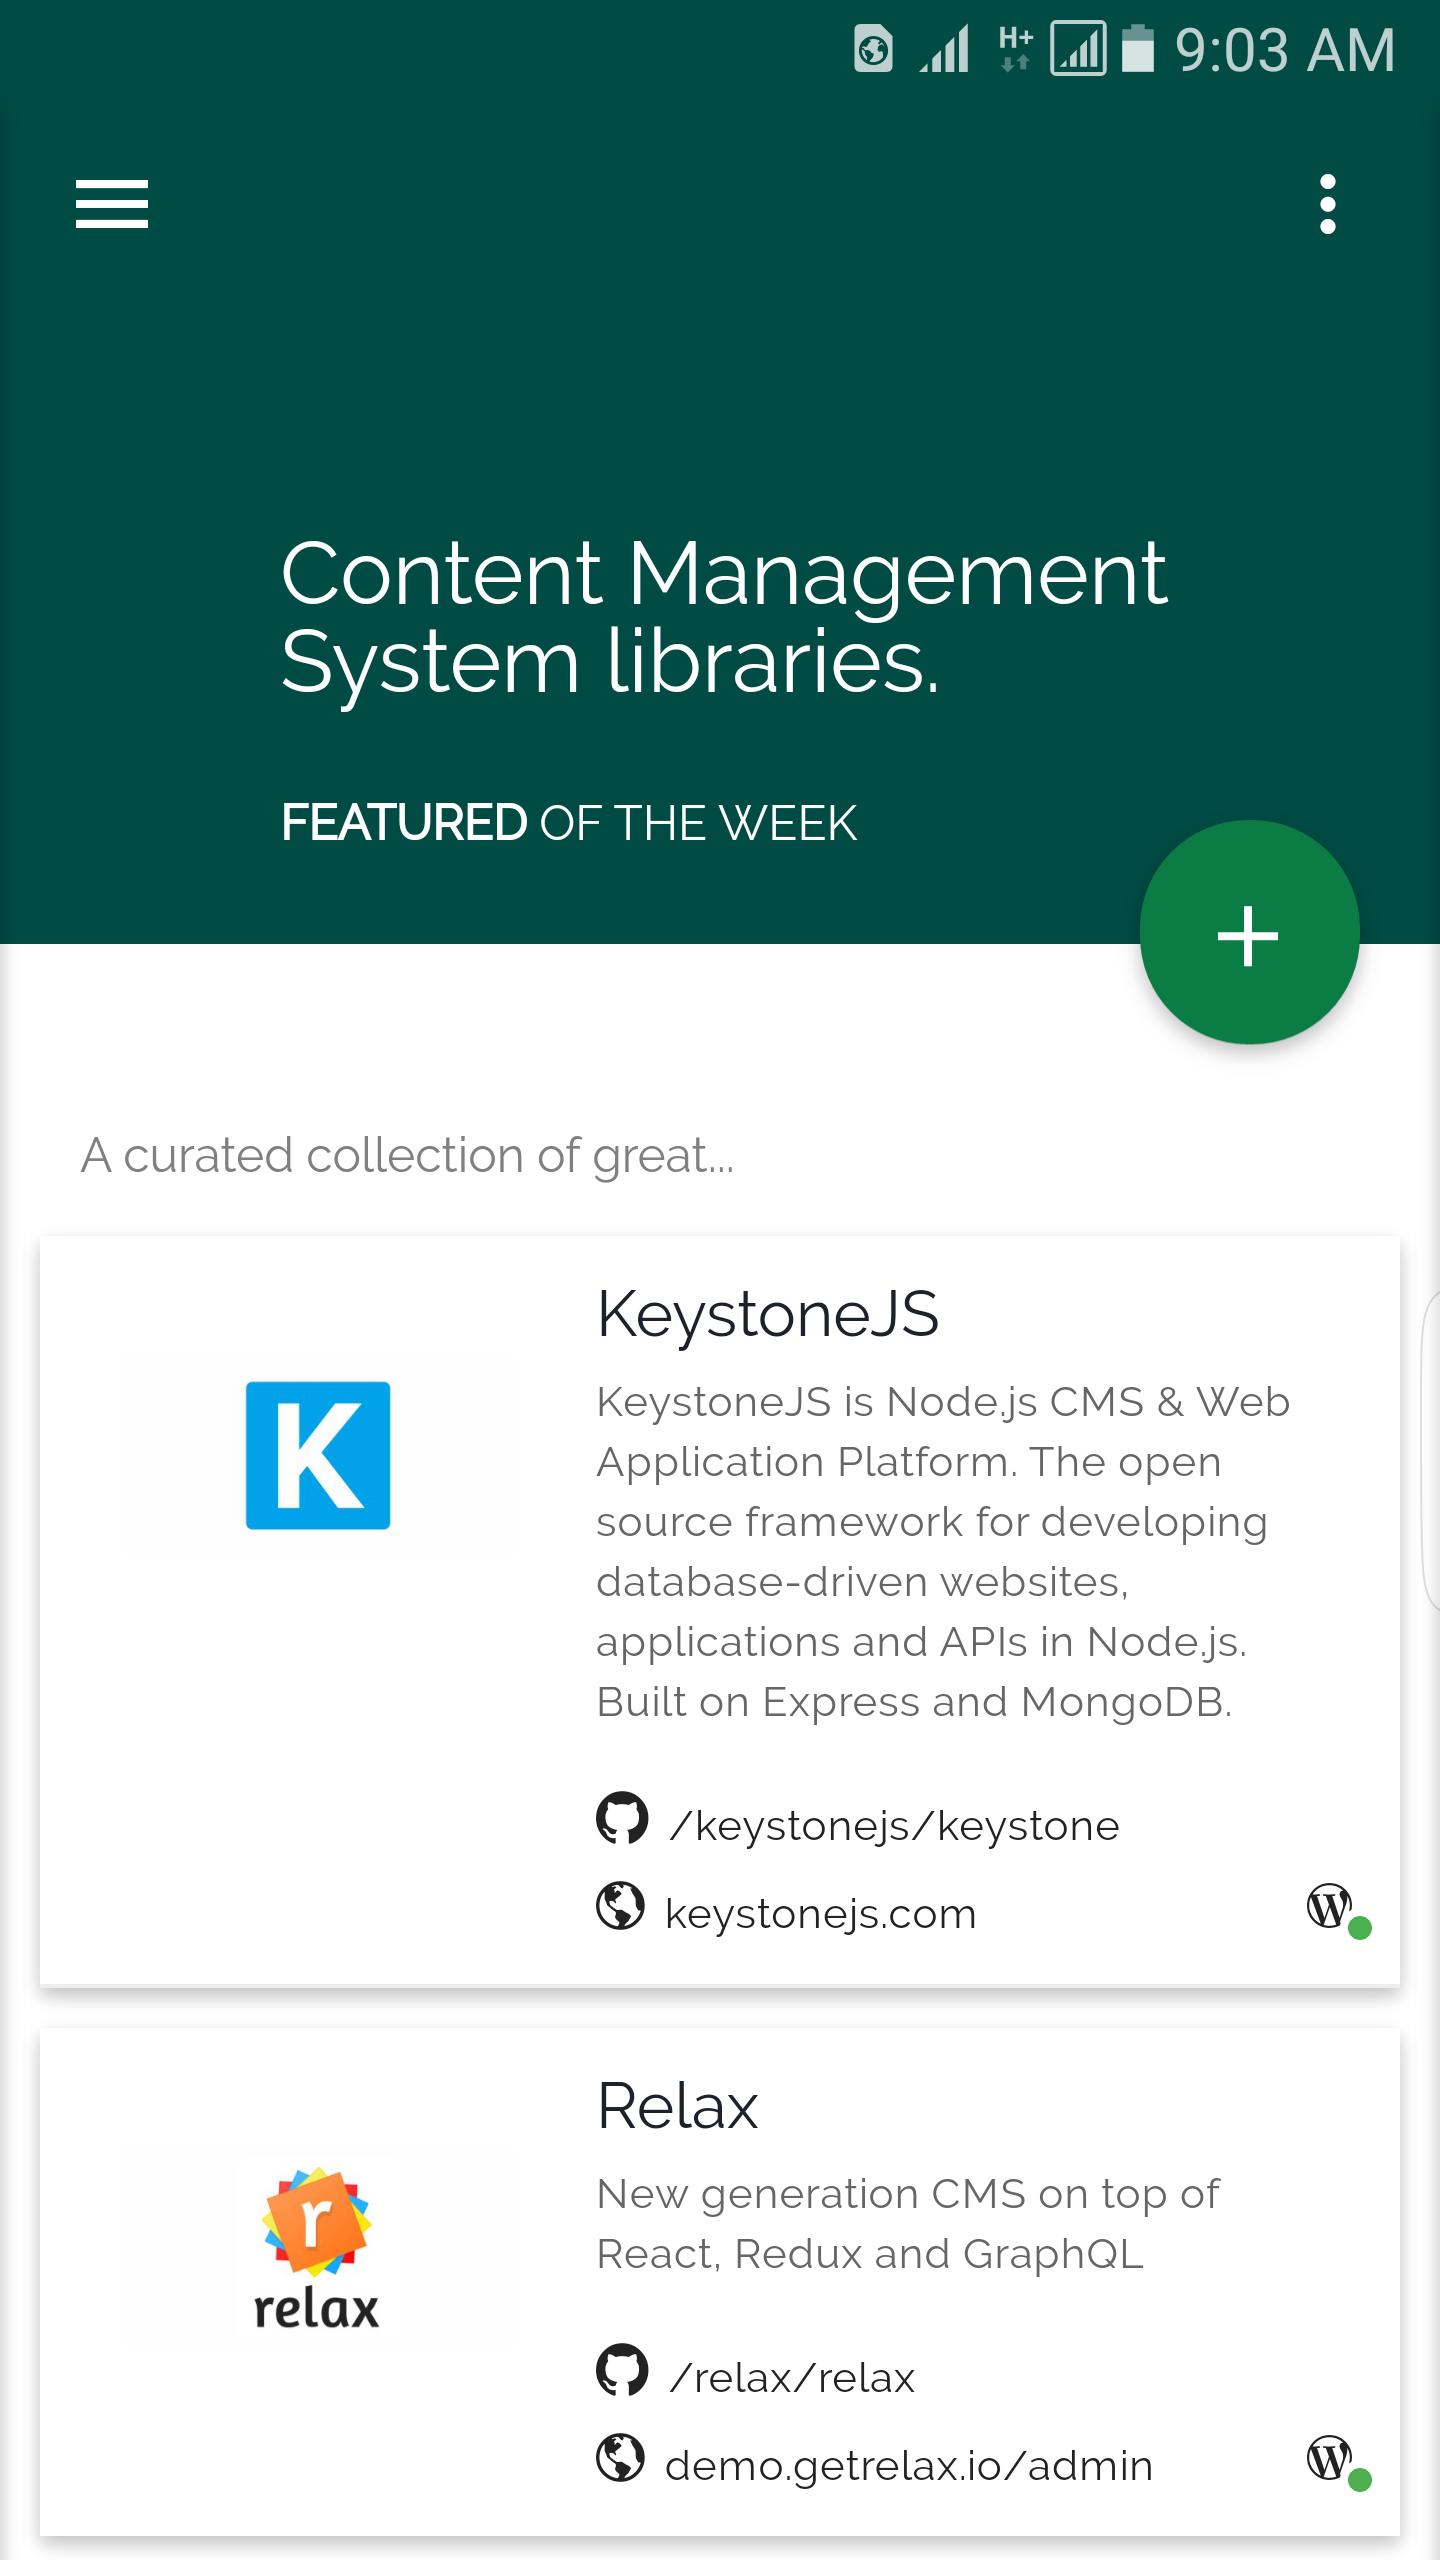This screenshot has width=1440, height=2560.
Task: Click 'A curated collection of great...' text
Action: point(407,1156)
